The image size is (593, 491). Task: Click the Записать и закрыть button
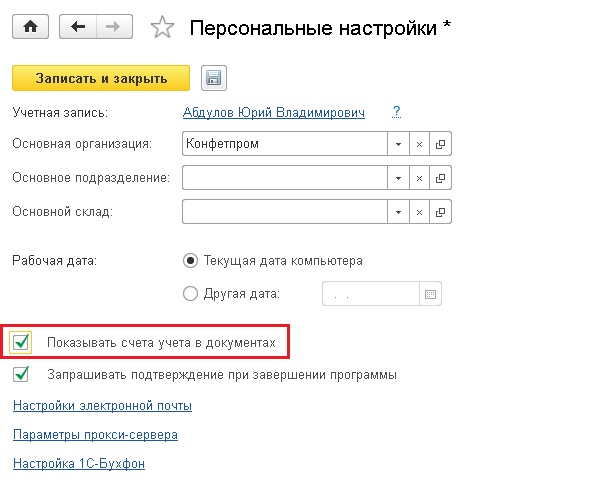coord(101,78)
